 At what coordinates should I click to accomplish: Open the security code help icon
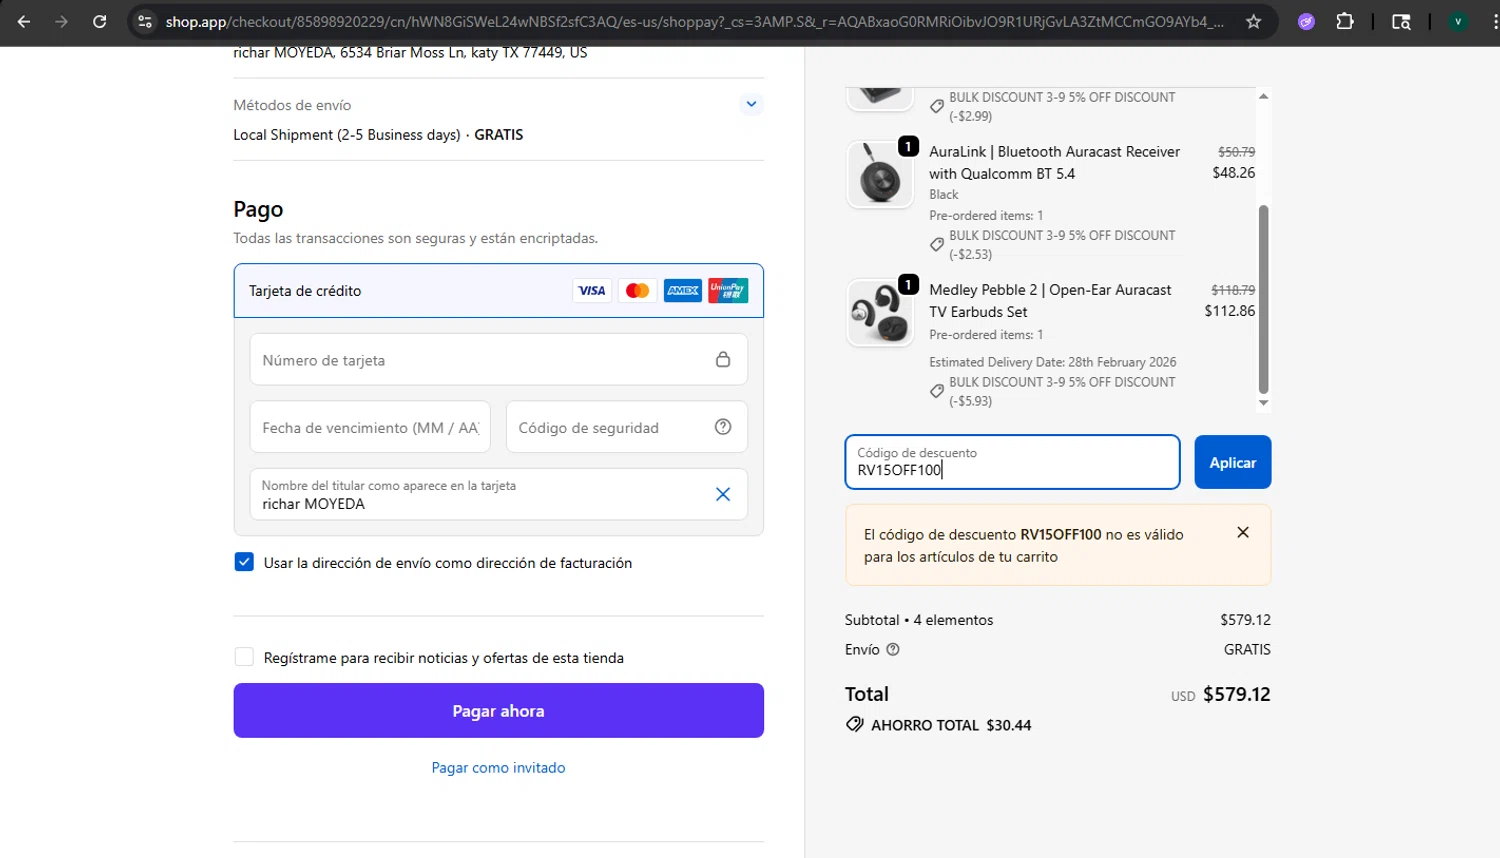click(x=723, y=427)
